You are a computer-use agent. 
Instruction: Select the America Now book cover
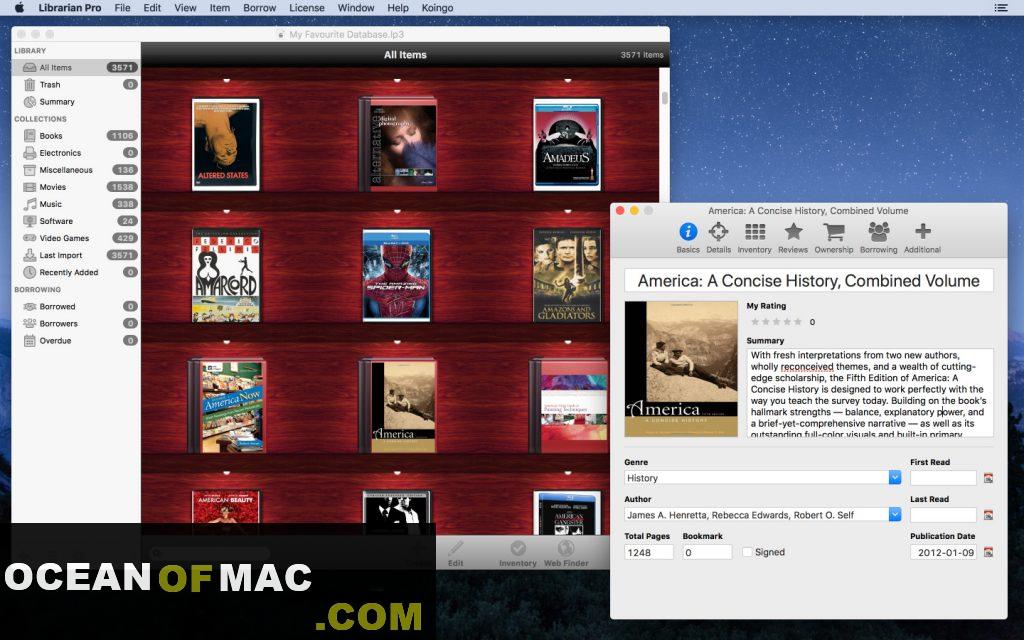(227, 406)
